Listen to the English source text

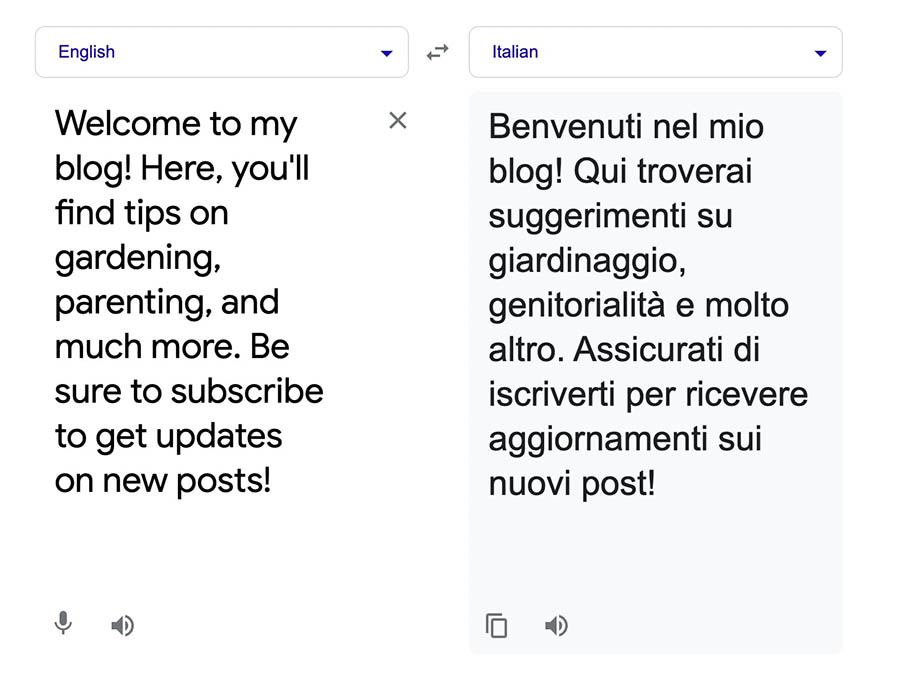(x=122, y=626)
